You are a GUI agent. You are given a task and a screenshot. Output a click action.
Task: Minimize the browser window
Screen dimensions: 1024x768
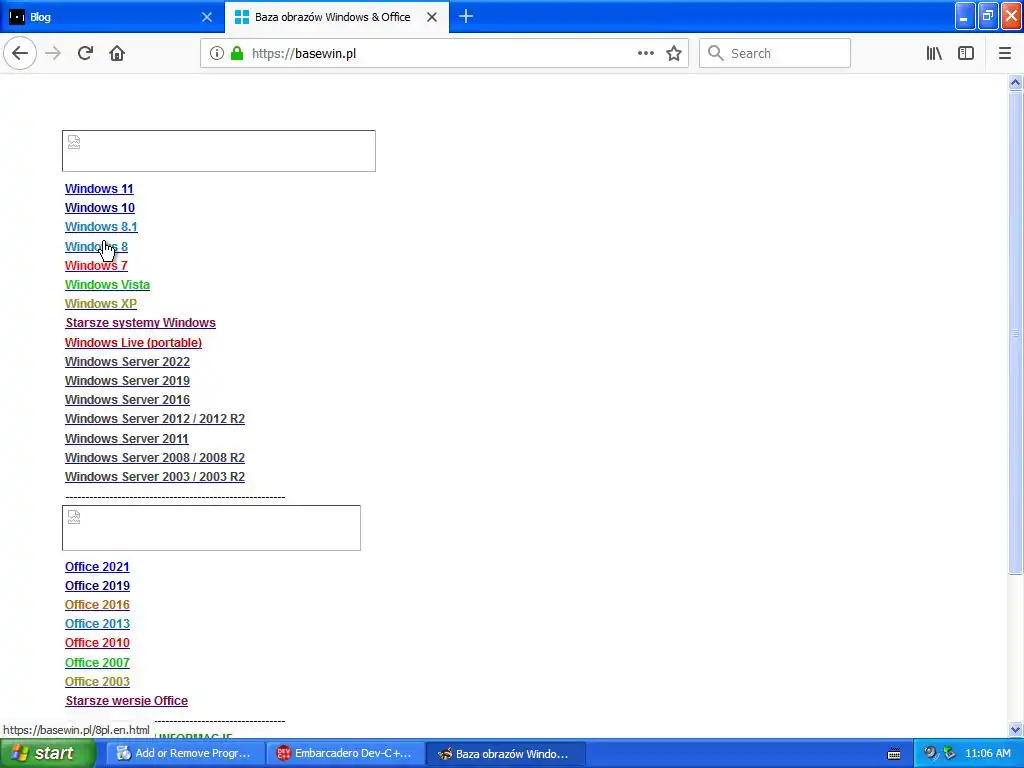coord(965,16)
